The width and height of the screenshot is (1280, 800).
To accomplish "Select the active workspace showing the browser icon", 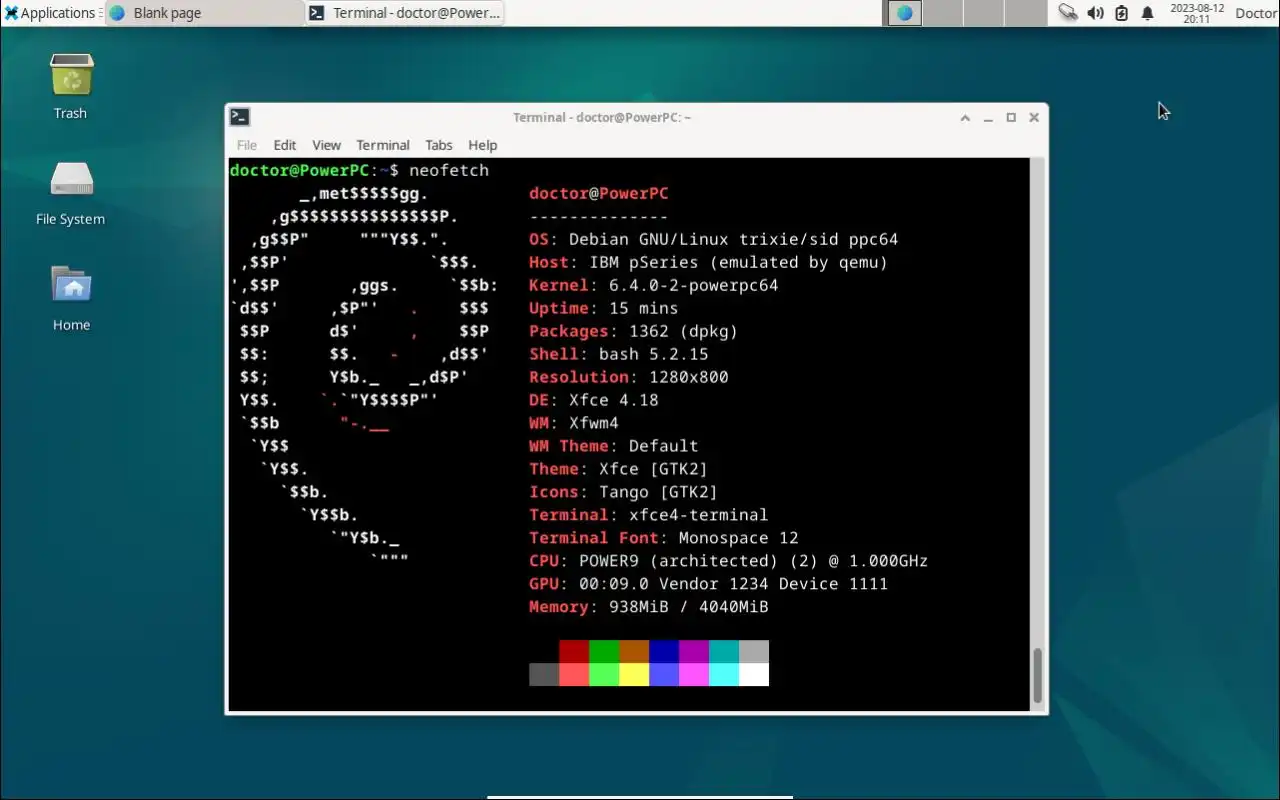I will [x=905, y=13].
